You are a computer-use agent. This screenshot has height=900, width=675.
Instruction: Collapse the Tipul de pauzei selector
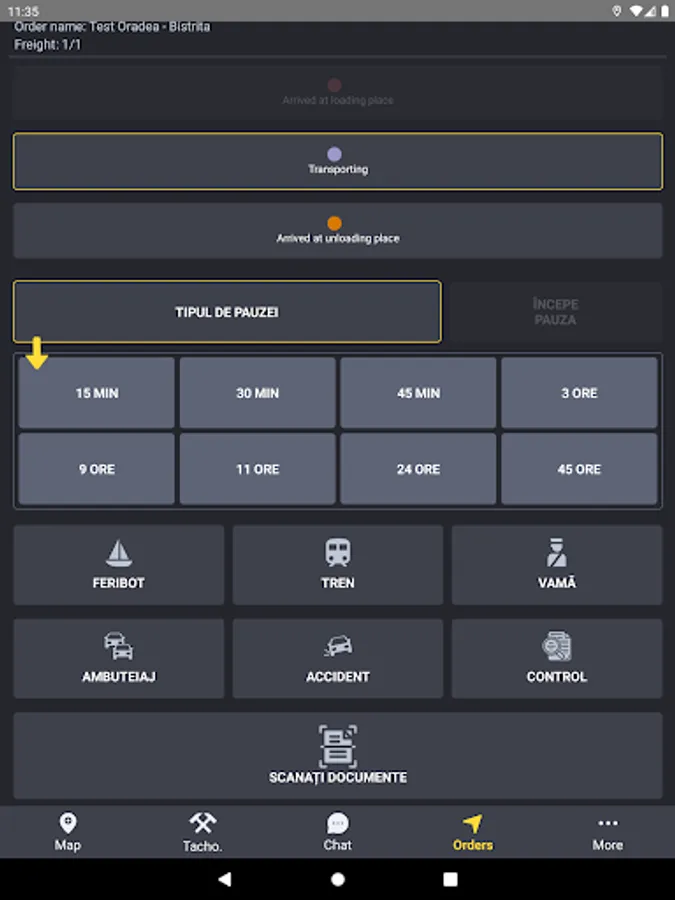click(227, 312)
